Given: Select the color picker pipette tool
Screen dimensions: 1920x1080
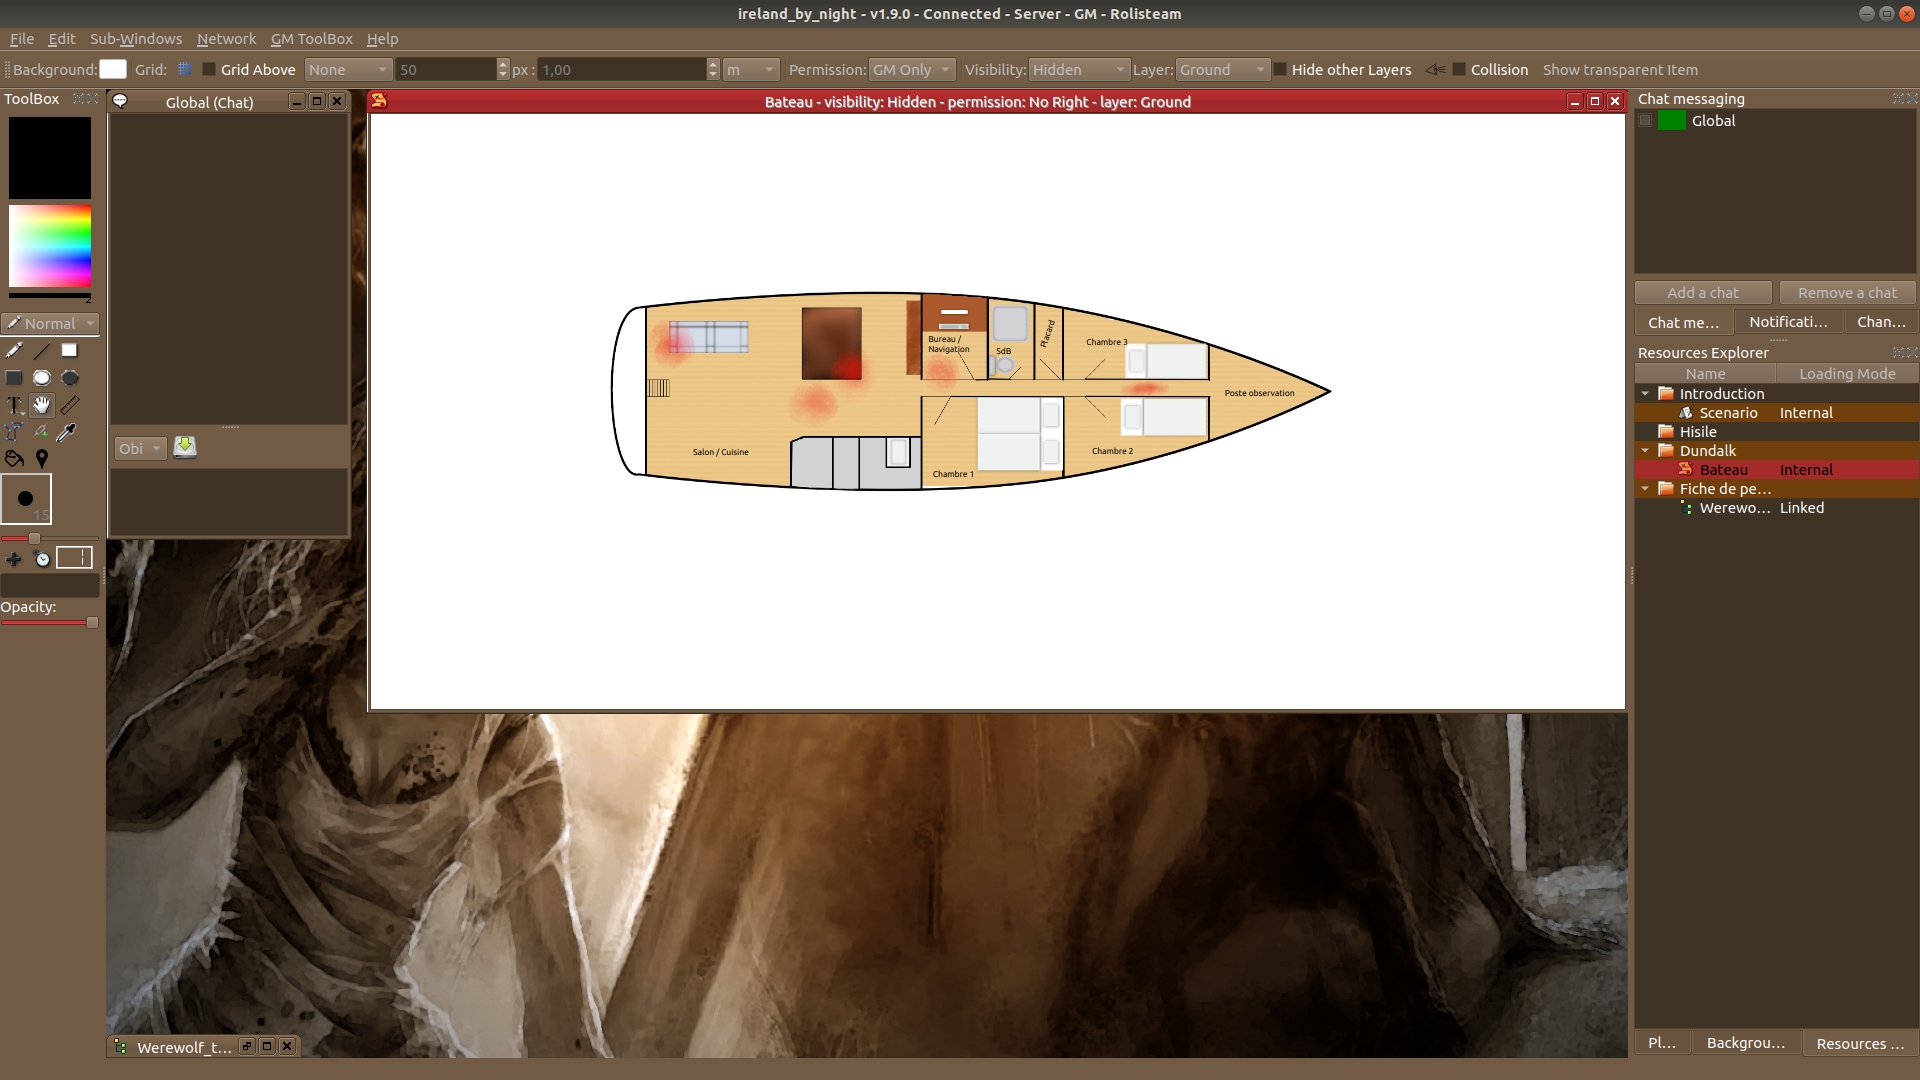Looking at the screenshot, I should (x=67, y=432).
